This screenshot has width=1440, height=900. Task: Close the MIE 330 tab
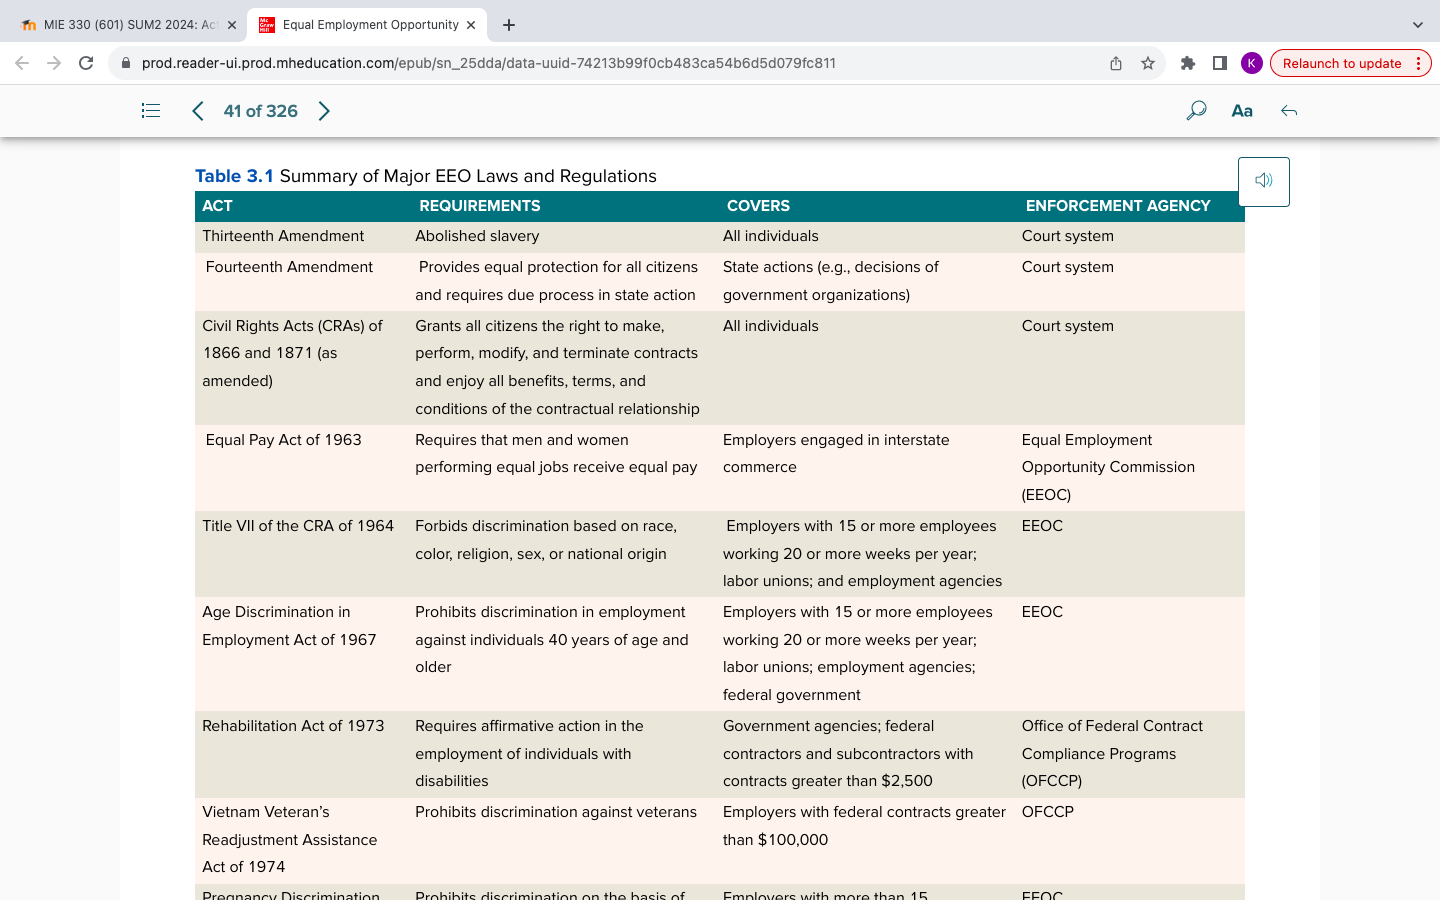tap(232, 25)
